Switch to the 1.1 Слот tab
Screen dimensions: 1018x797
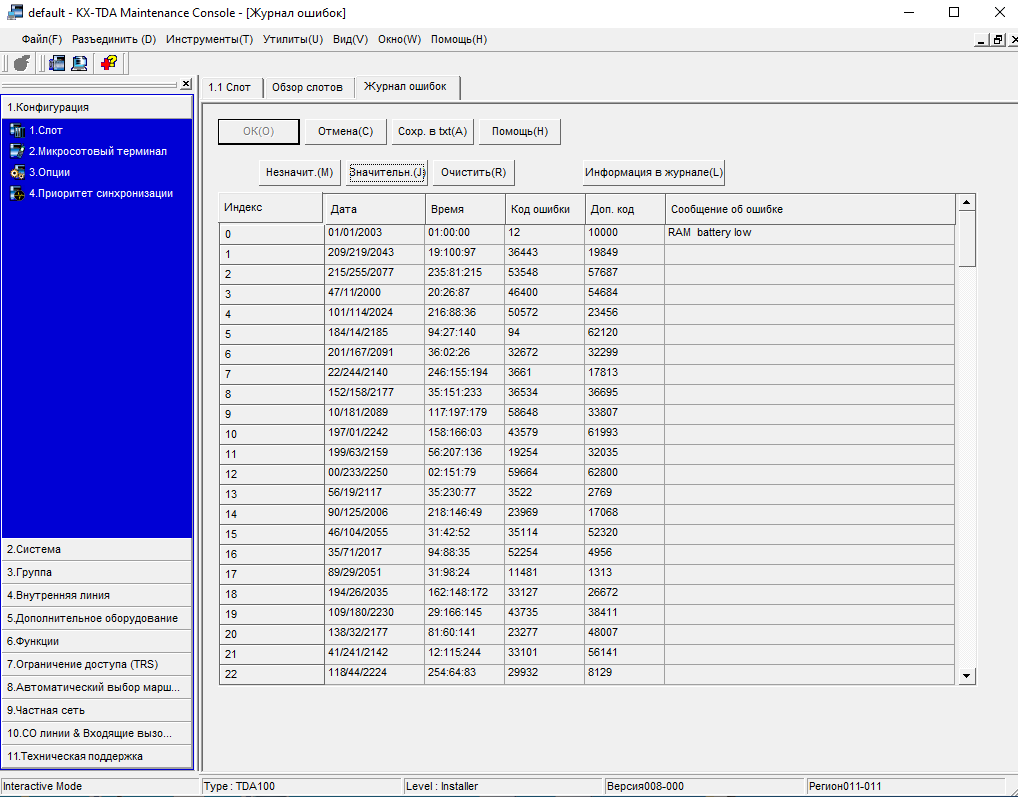pos(230,88)
